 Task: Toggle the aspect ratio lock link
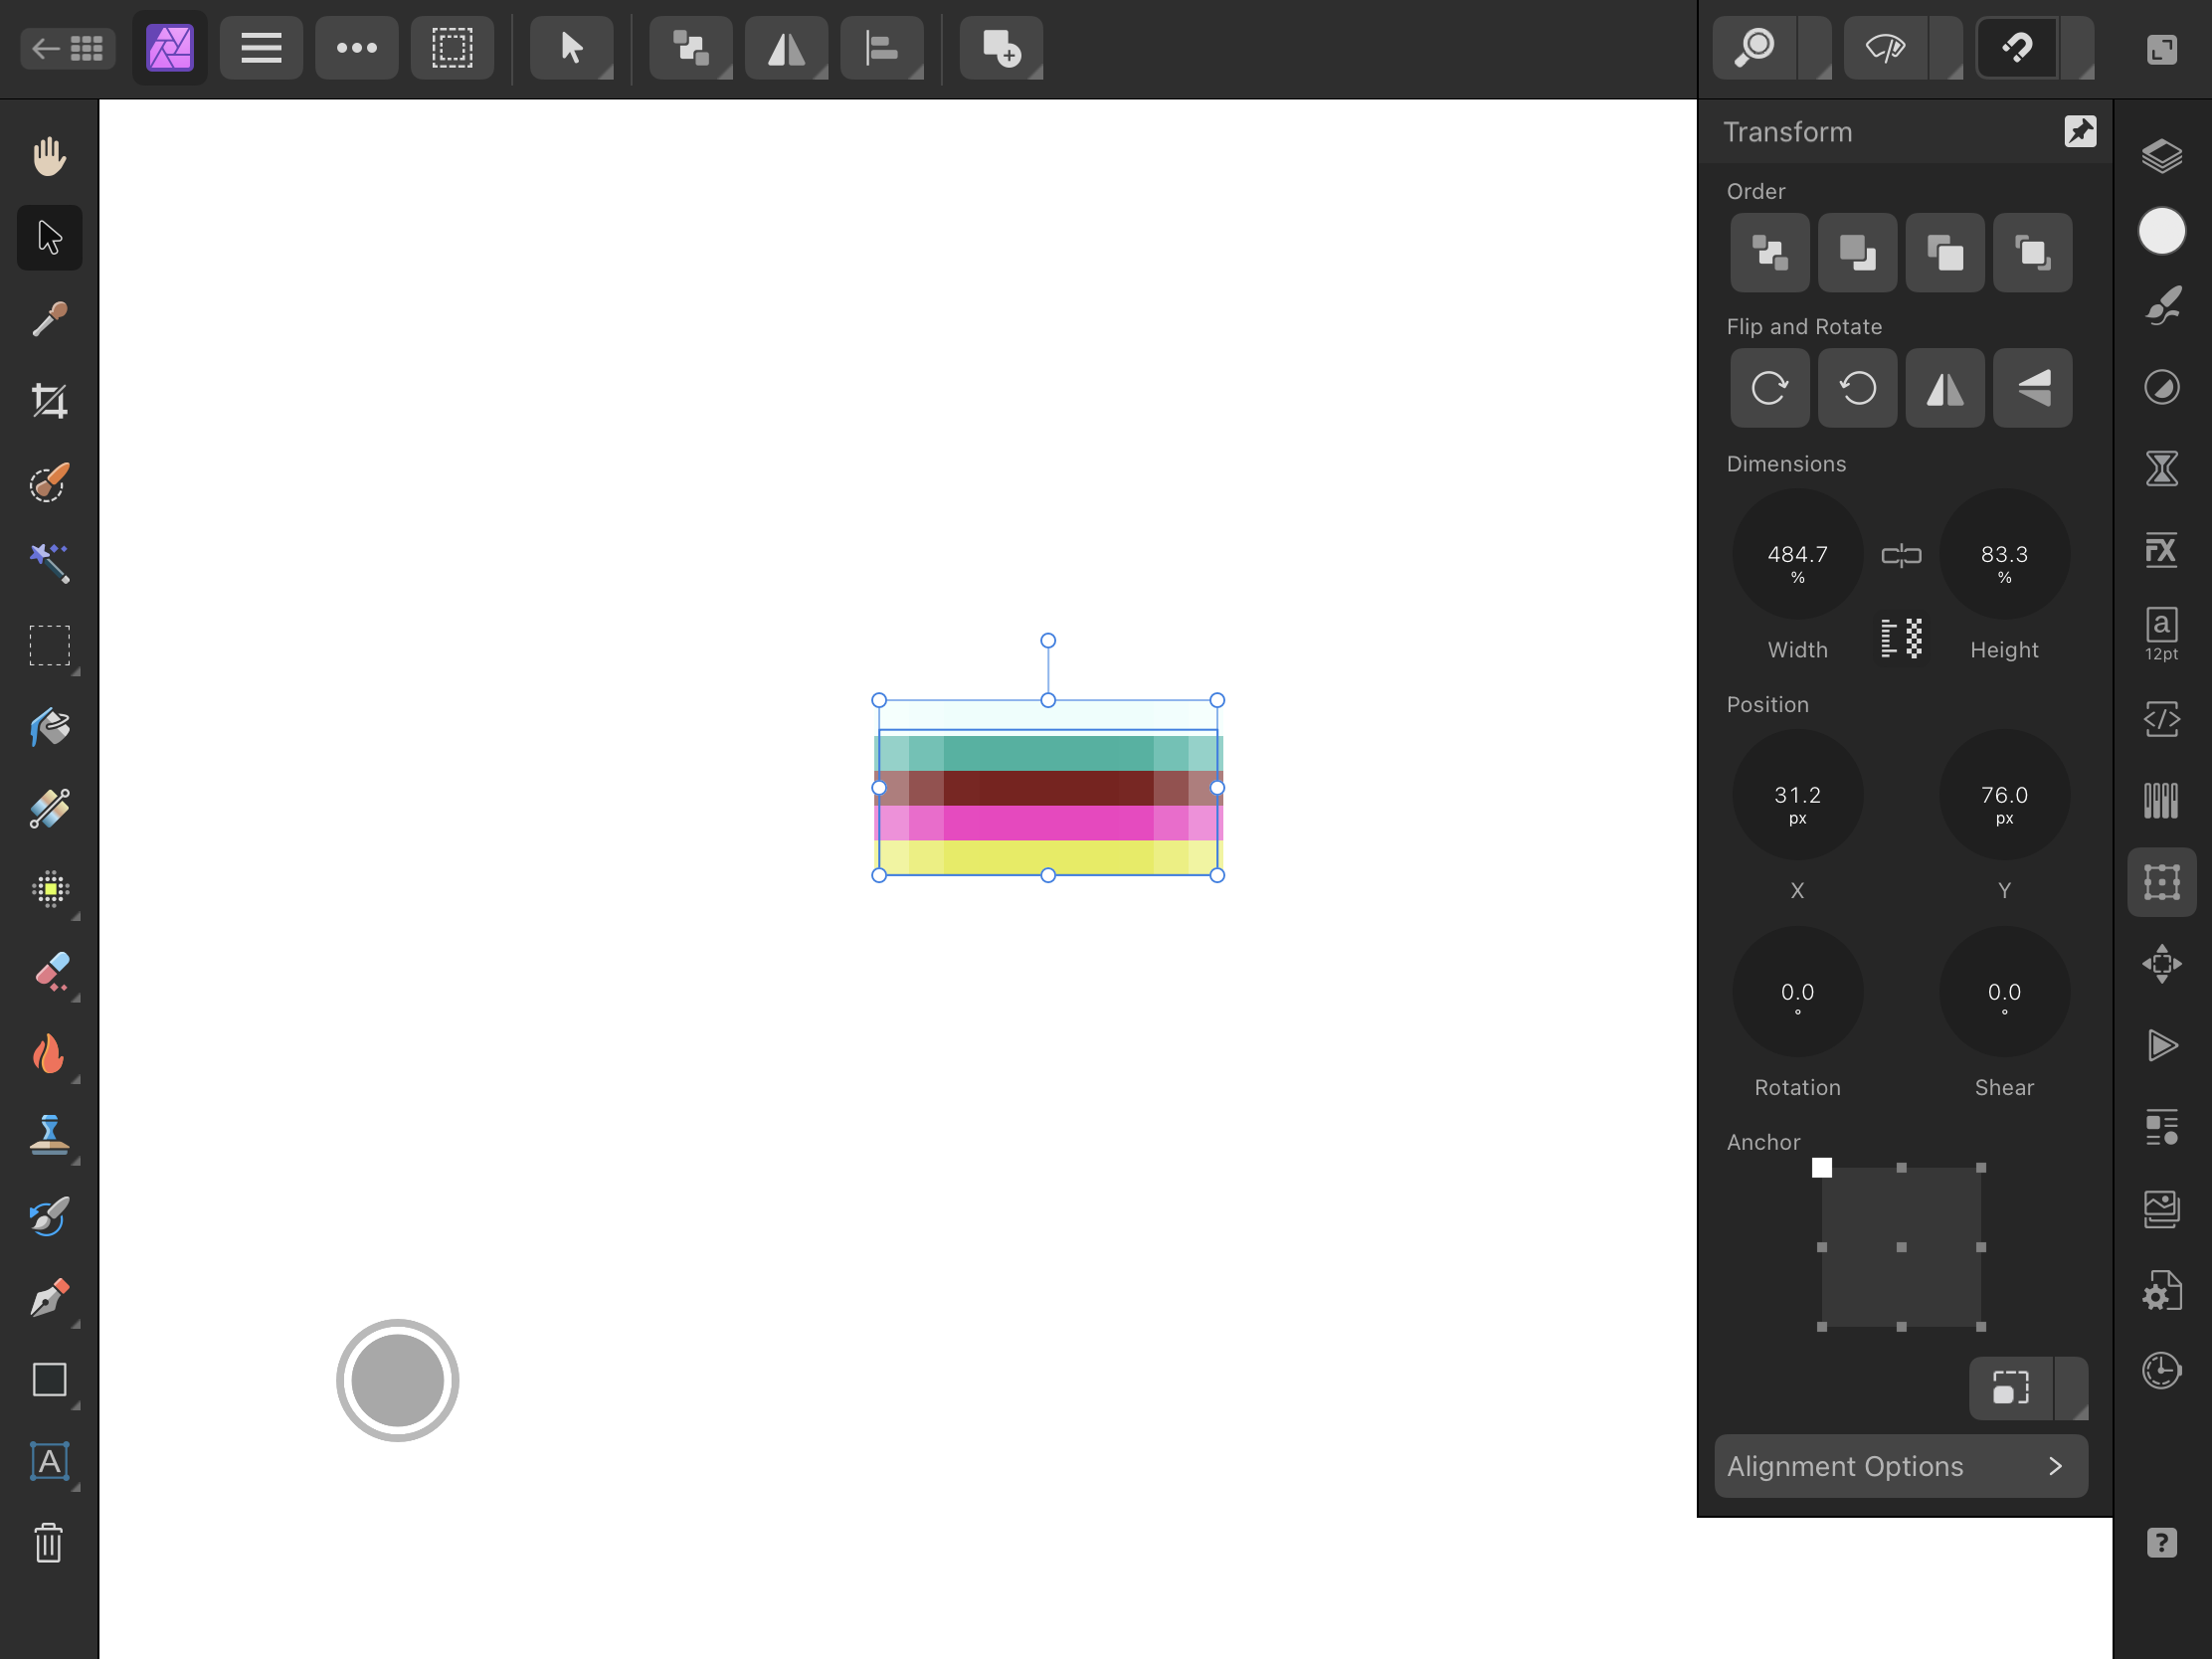tap(1900, 555)
